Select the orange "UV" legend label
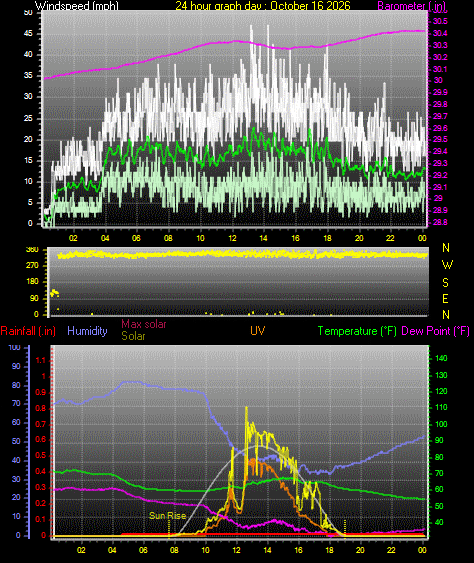Screen dimensions: 474x563 pyautogui.click(x=257, y=331)
